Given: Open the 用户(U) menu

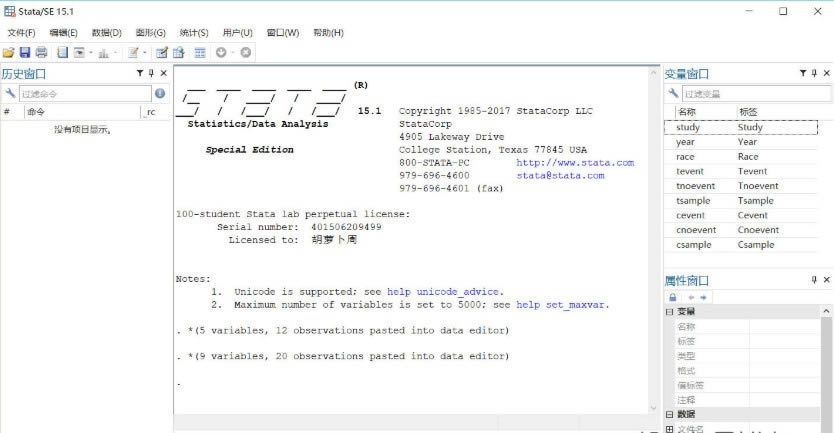Looking at the screenshot, I should pyautogui.click(x=237, y=33).
